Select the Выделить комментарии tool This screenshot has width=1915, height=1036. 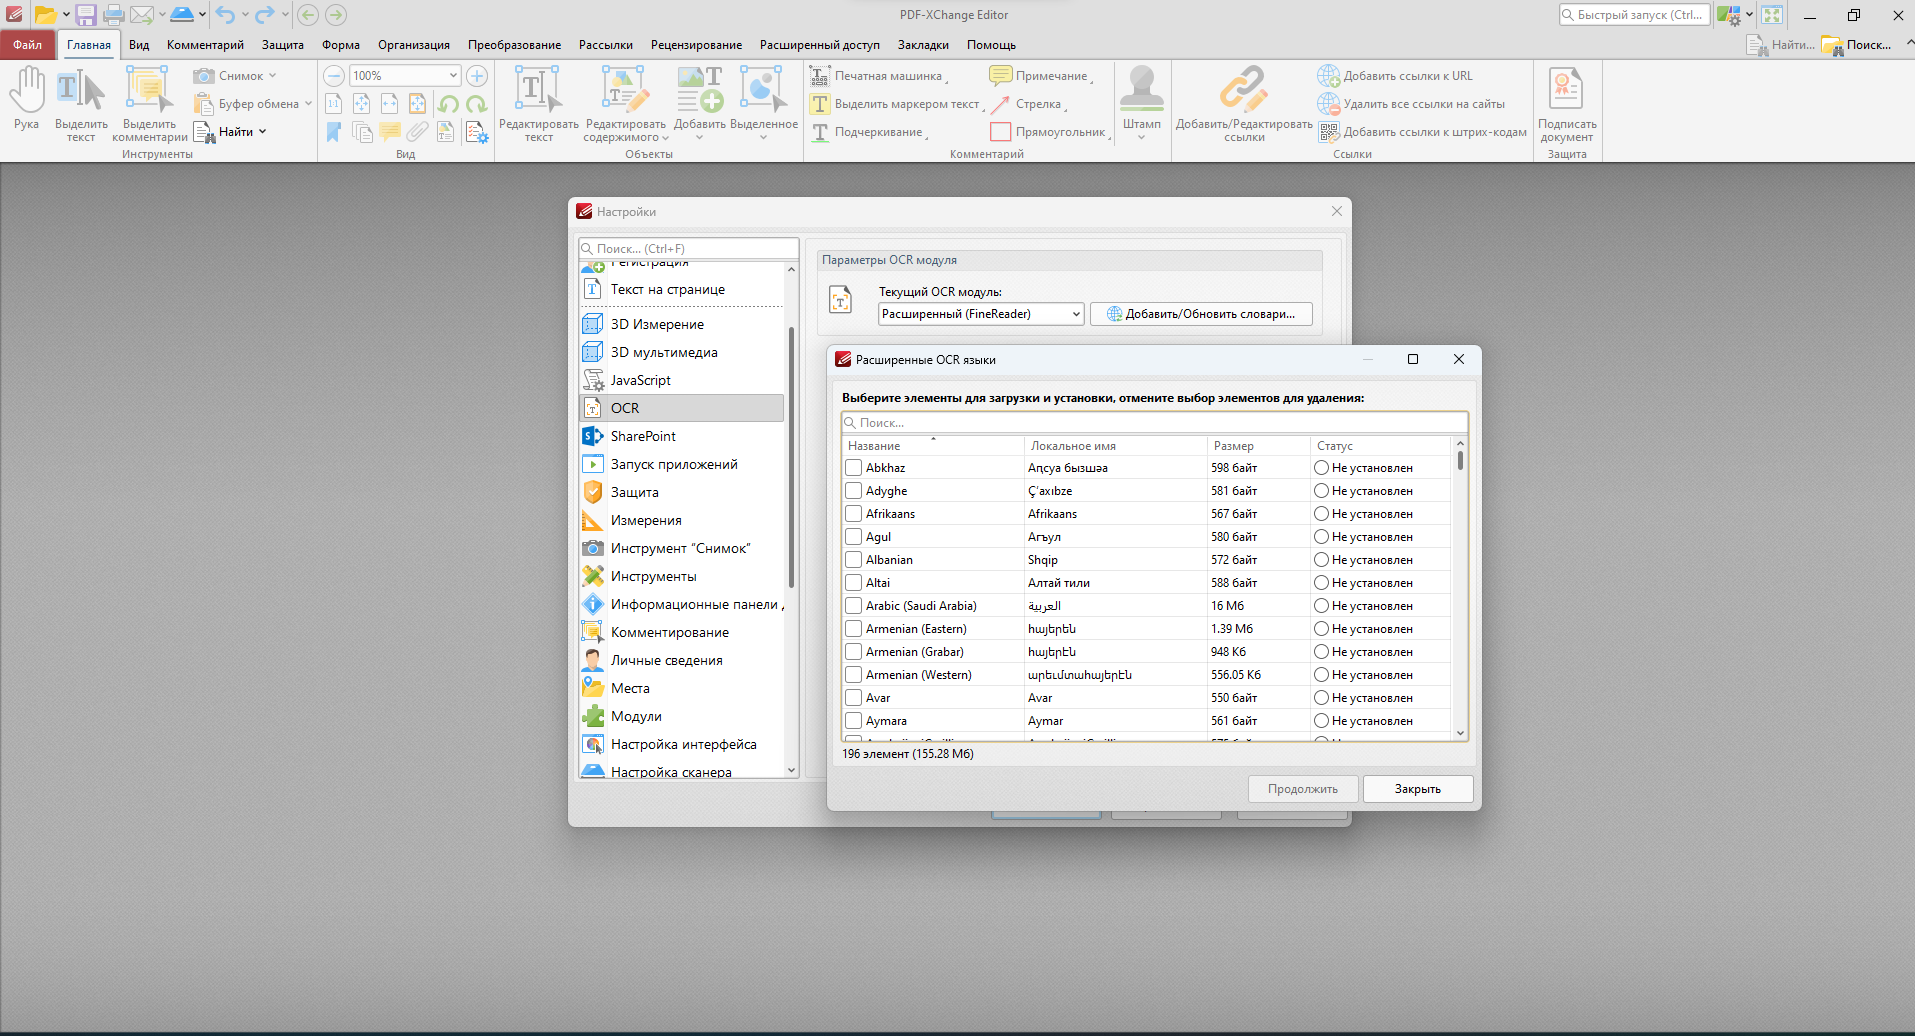pyautogui.click(x=149, y=104)
